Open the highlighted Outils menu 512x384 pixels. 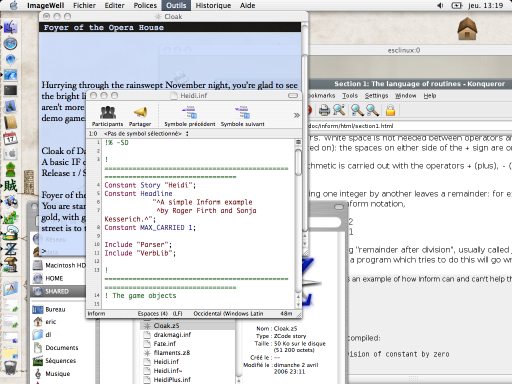[x=176, y=5]
